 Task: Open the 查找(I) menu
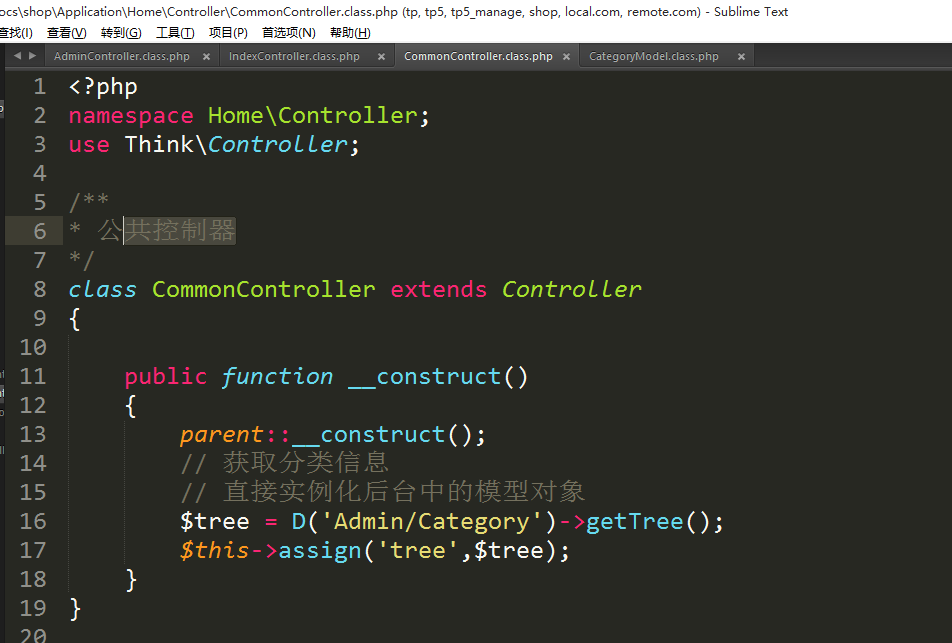pyautogui.click(x=14, y=33)
